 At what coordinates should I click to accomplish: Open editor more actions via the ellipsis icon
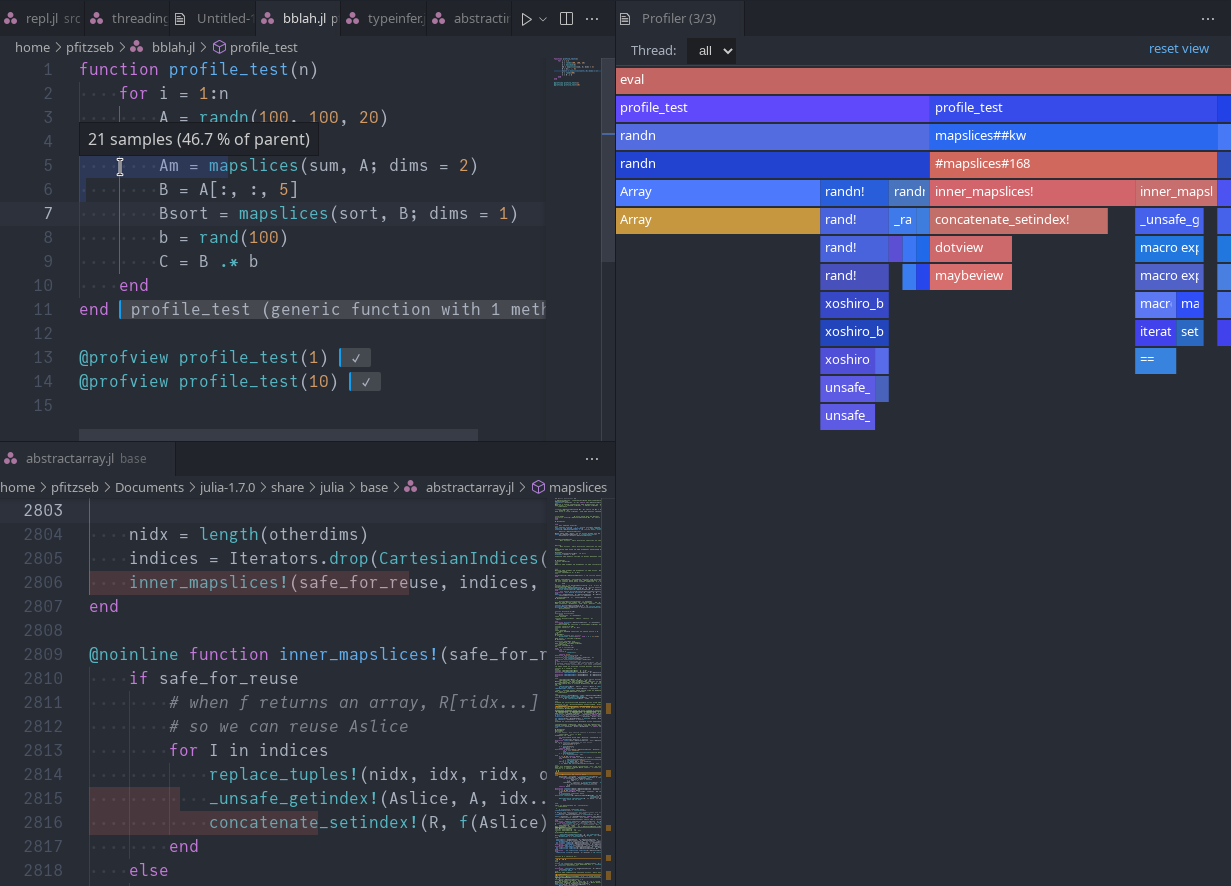click(592, 18)
